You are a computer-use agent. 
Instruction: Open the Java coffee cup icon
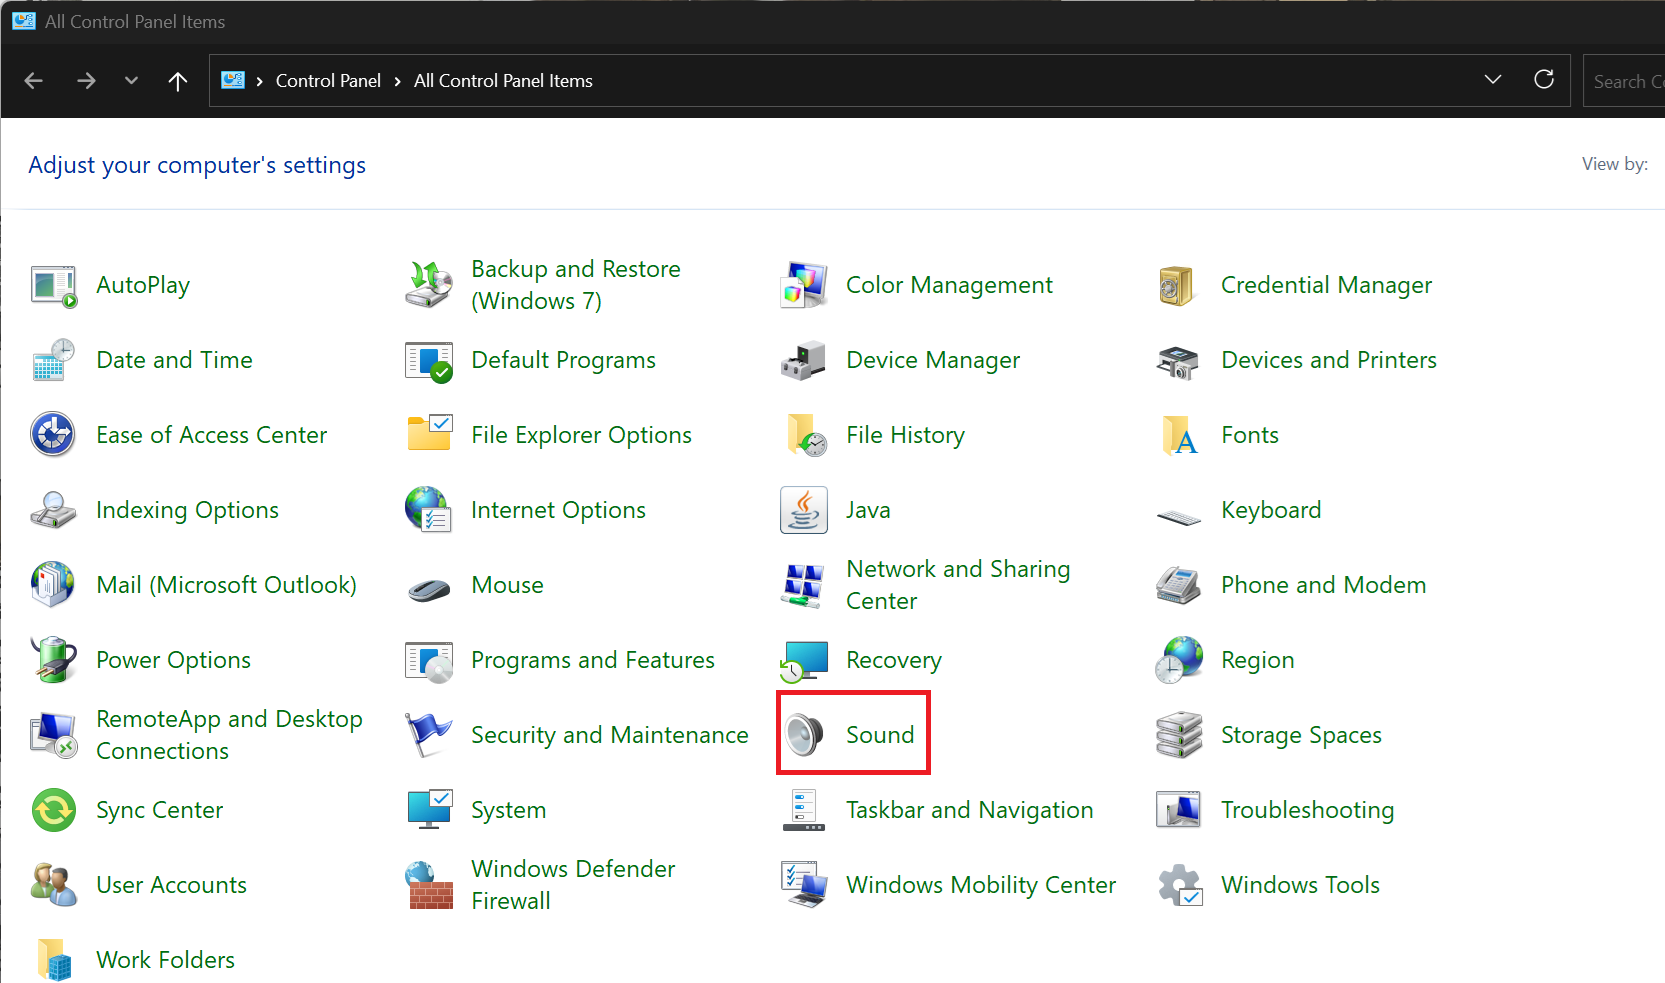[804, 510]
